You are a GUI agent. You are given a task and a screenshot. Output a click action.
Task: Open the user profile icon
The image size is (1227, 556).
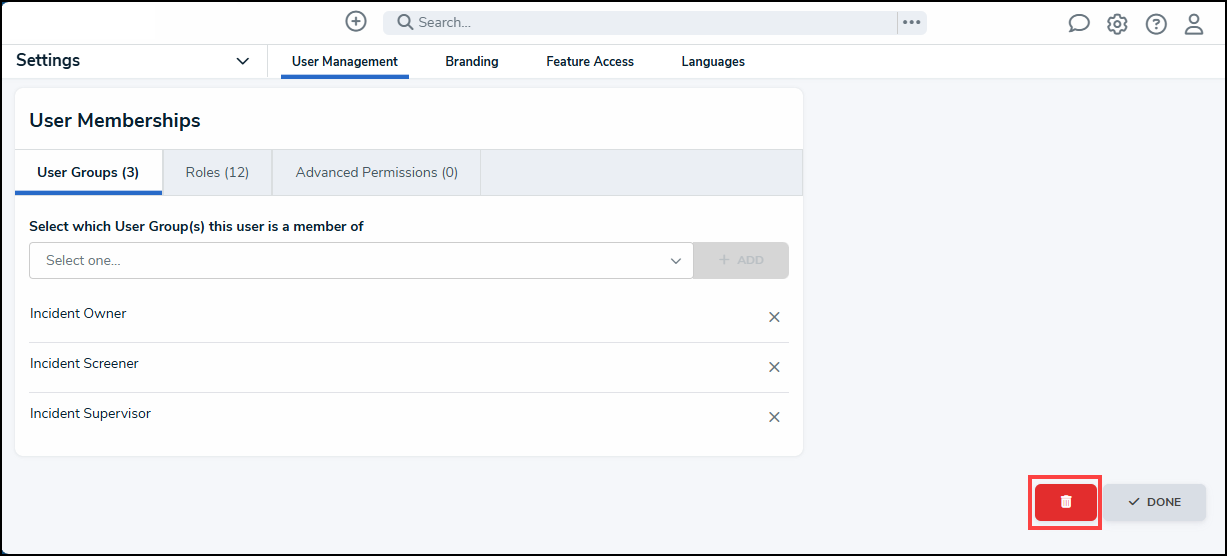click(x=1194, y=24)
